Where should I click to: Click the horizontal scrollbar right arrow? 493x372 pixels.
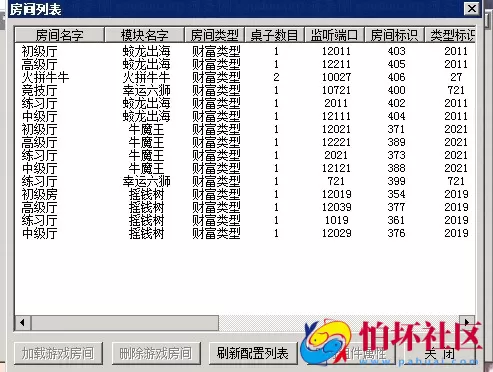[x=467, y=322]
